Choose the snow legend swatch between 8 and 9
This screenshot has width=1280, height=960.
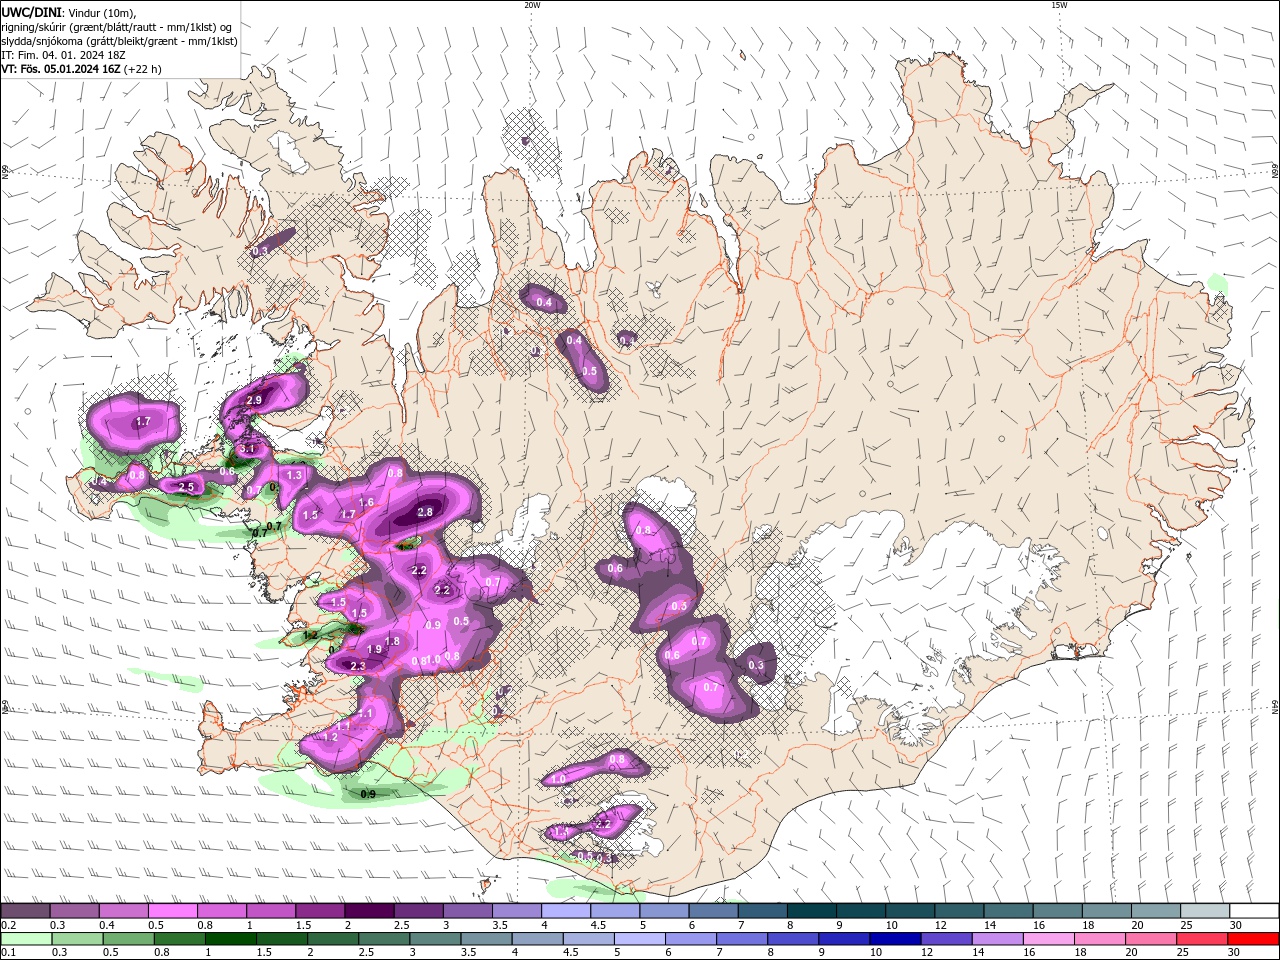812,911
